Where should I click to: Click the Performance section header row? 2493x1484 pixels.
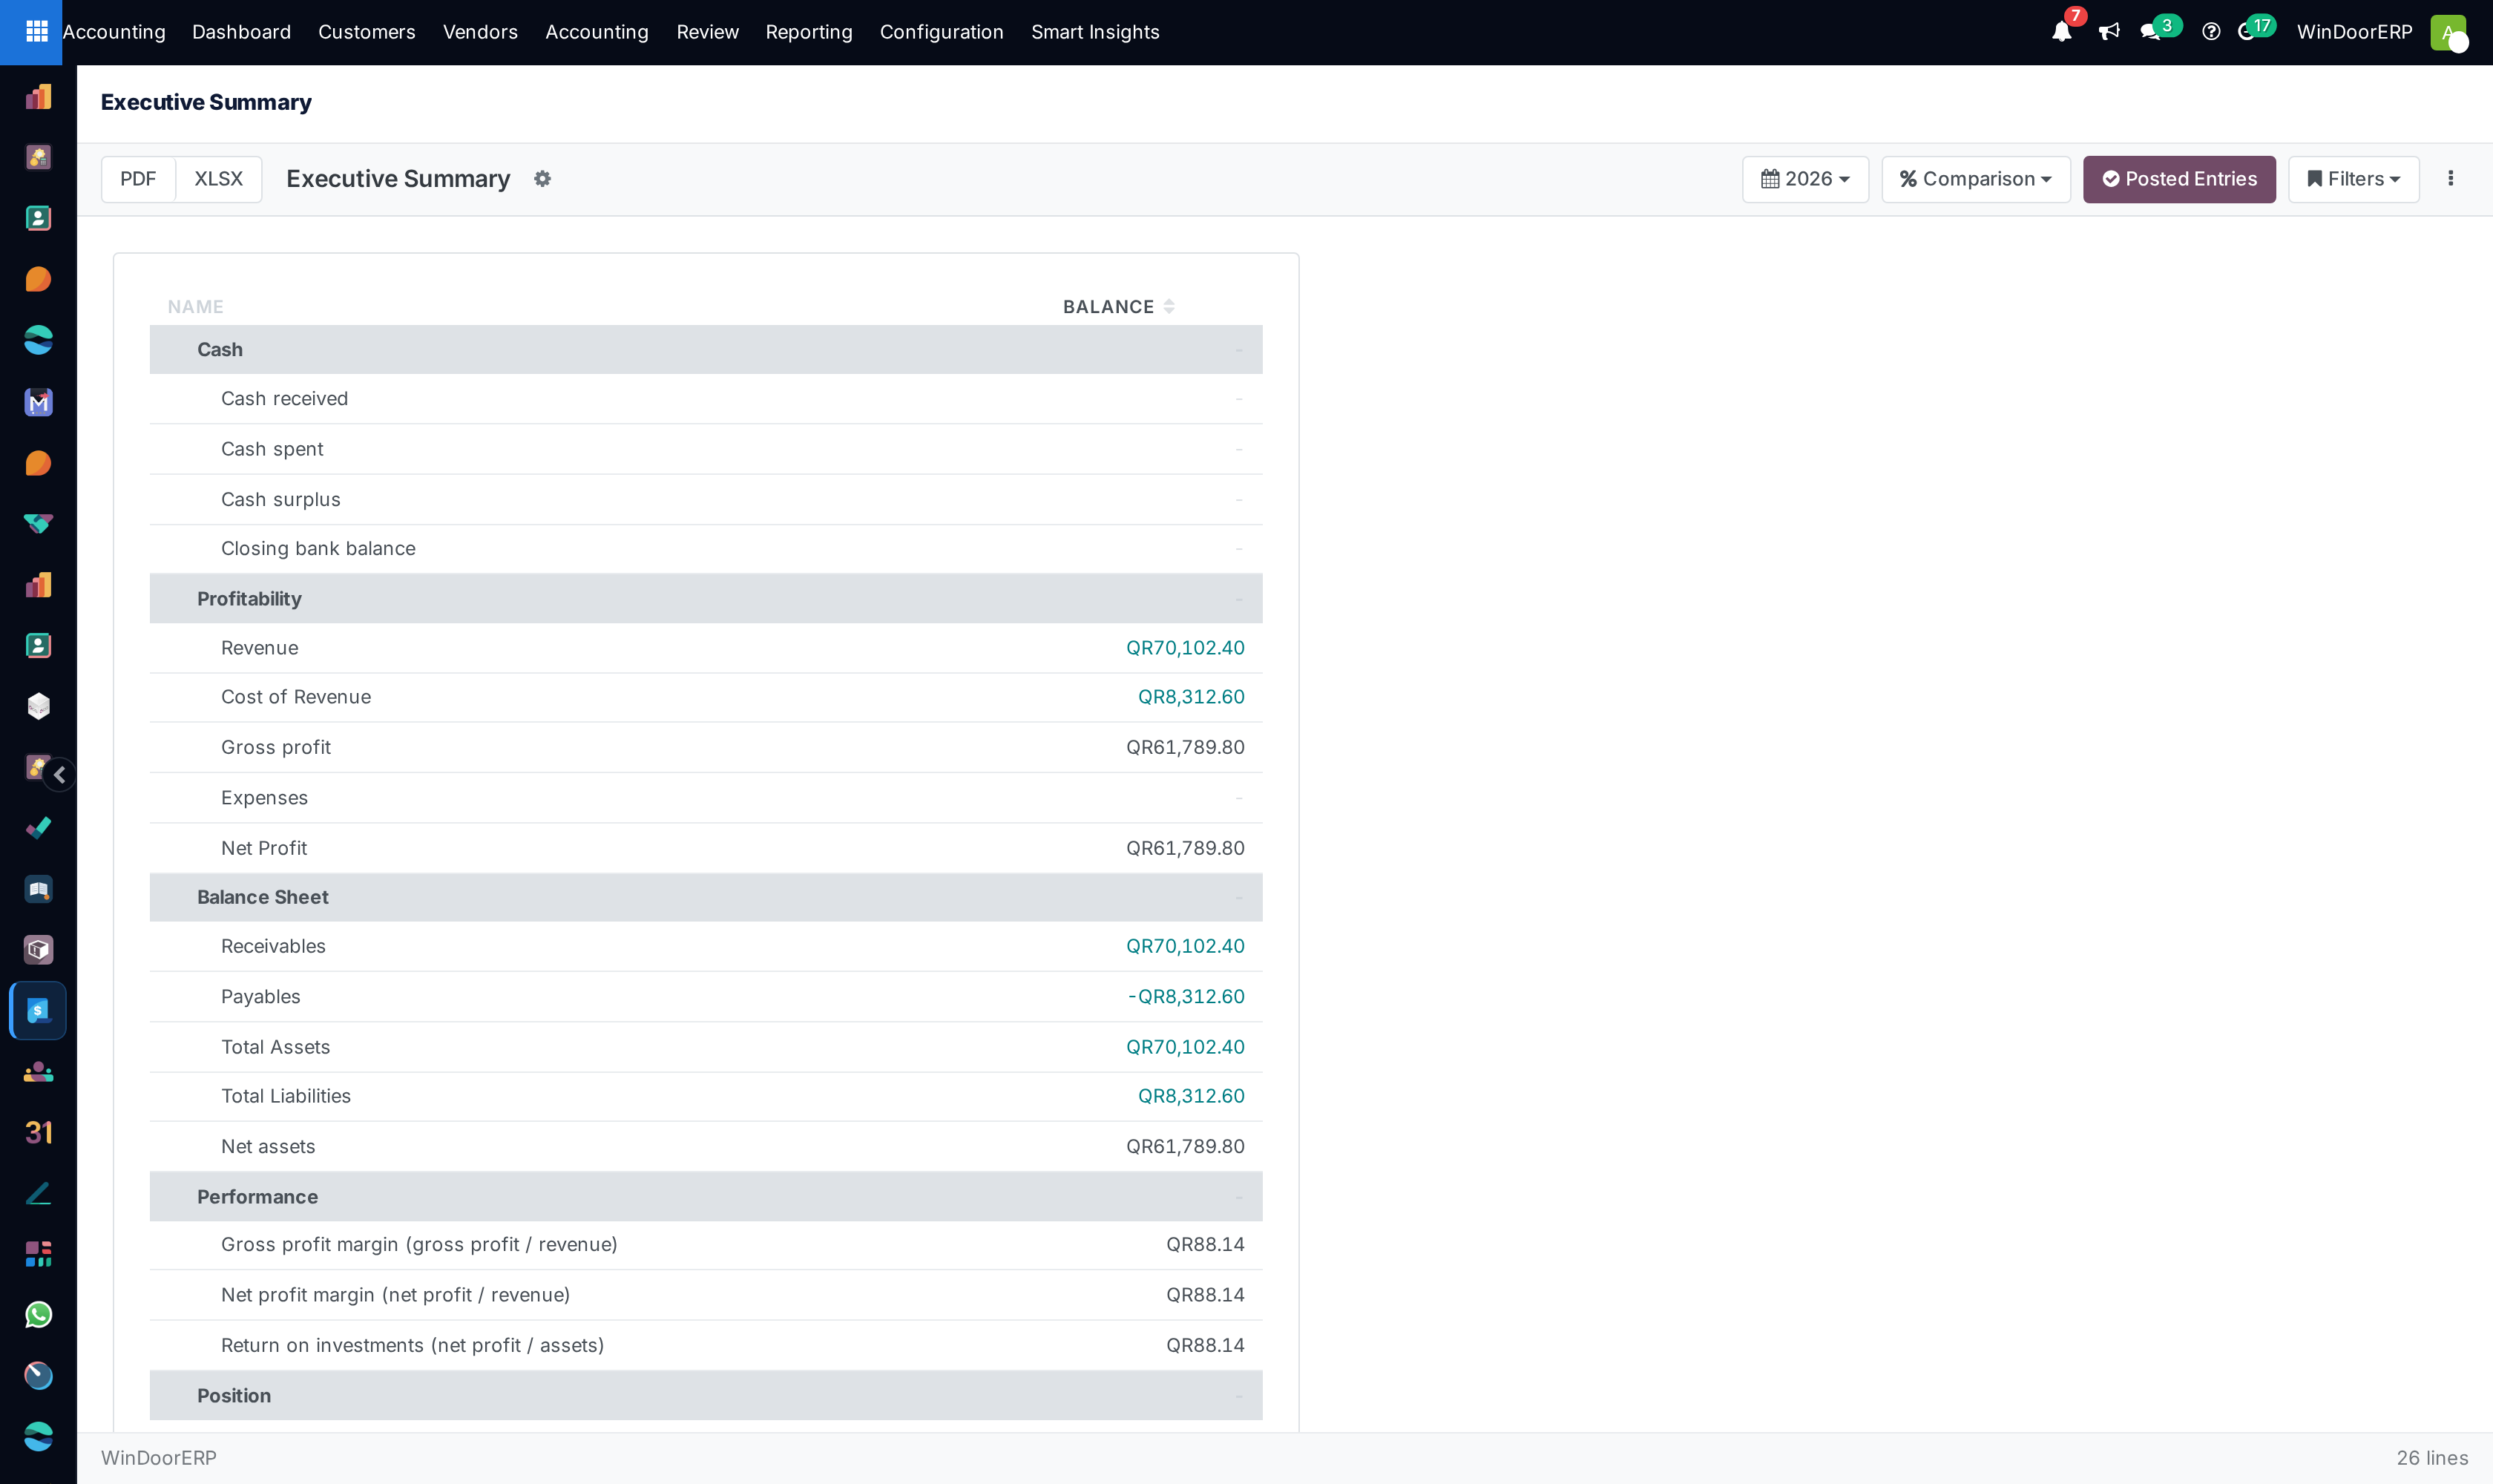pyautogui.click(x=706, y=1197)
